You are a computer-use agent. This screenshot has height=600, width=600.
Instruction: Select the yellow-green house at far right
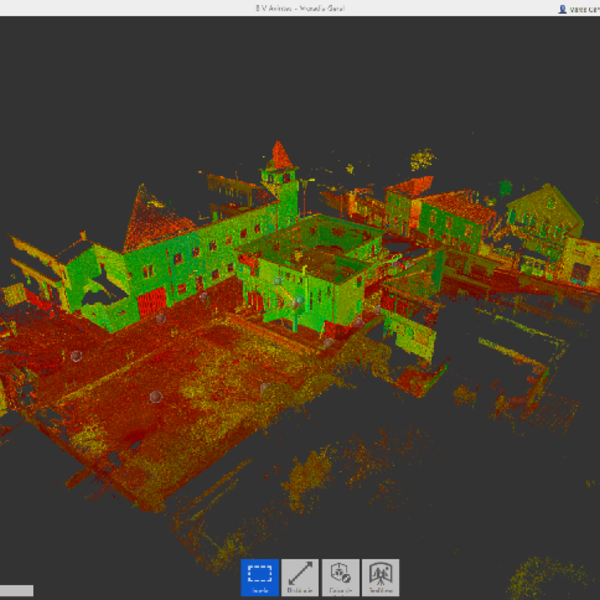(545, 215)
